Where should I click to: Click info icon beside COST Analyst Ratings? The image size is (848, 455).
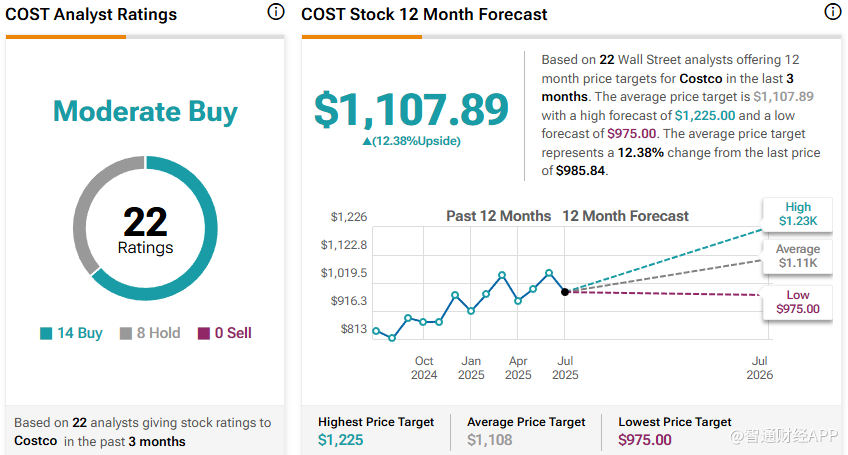(275, 13)
